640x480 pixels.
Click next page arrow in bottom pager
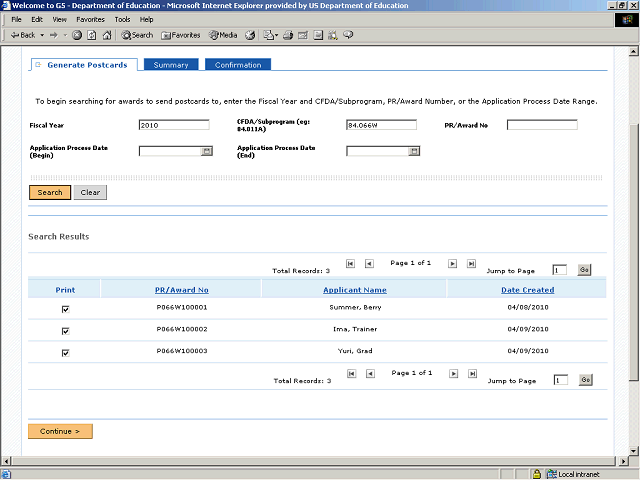(453, 374)
